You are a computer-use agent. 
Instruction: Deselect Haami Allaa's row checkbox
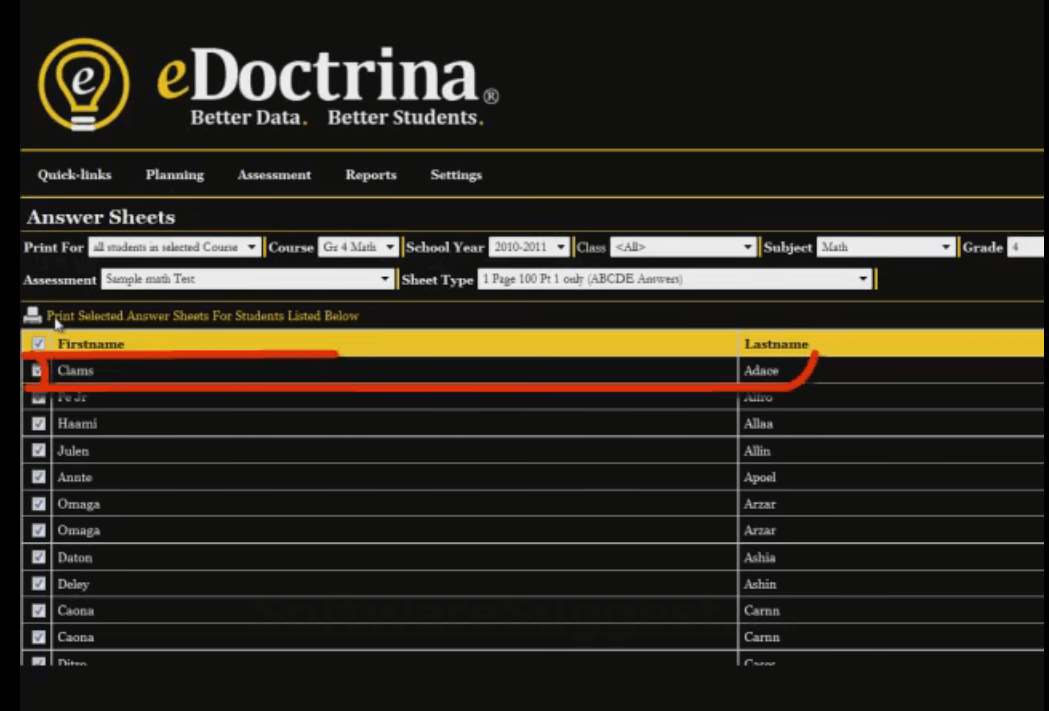38,423
